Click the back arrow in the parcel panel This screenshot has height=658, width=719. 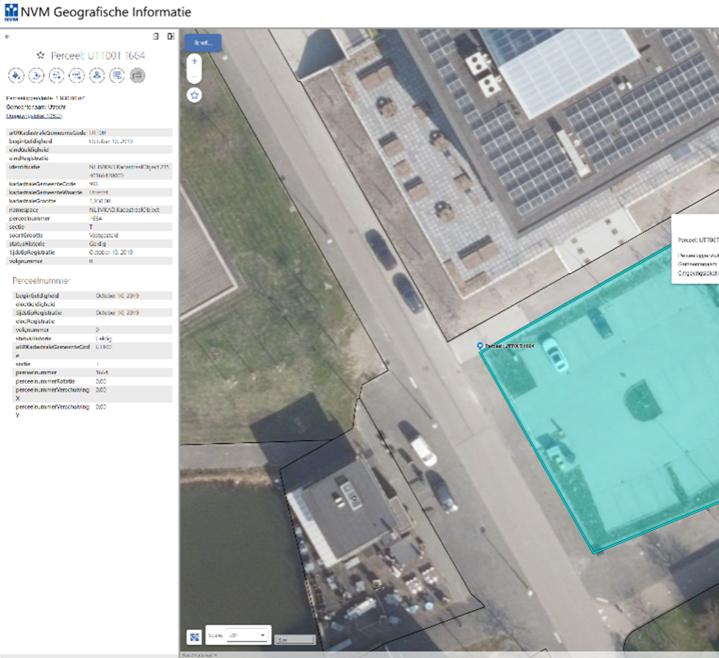coord(8,37)
